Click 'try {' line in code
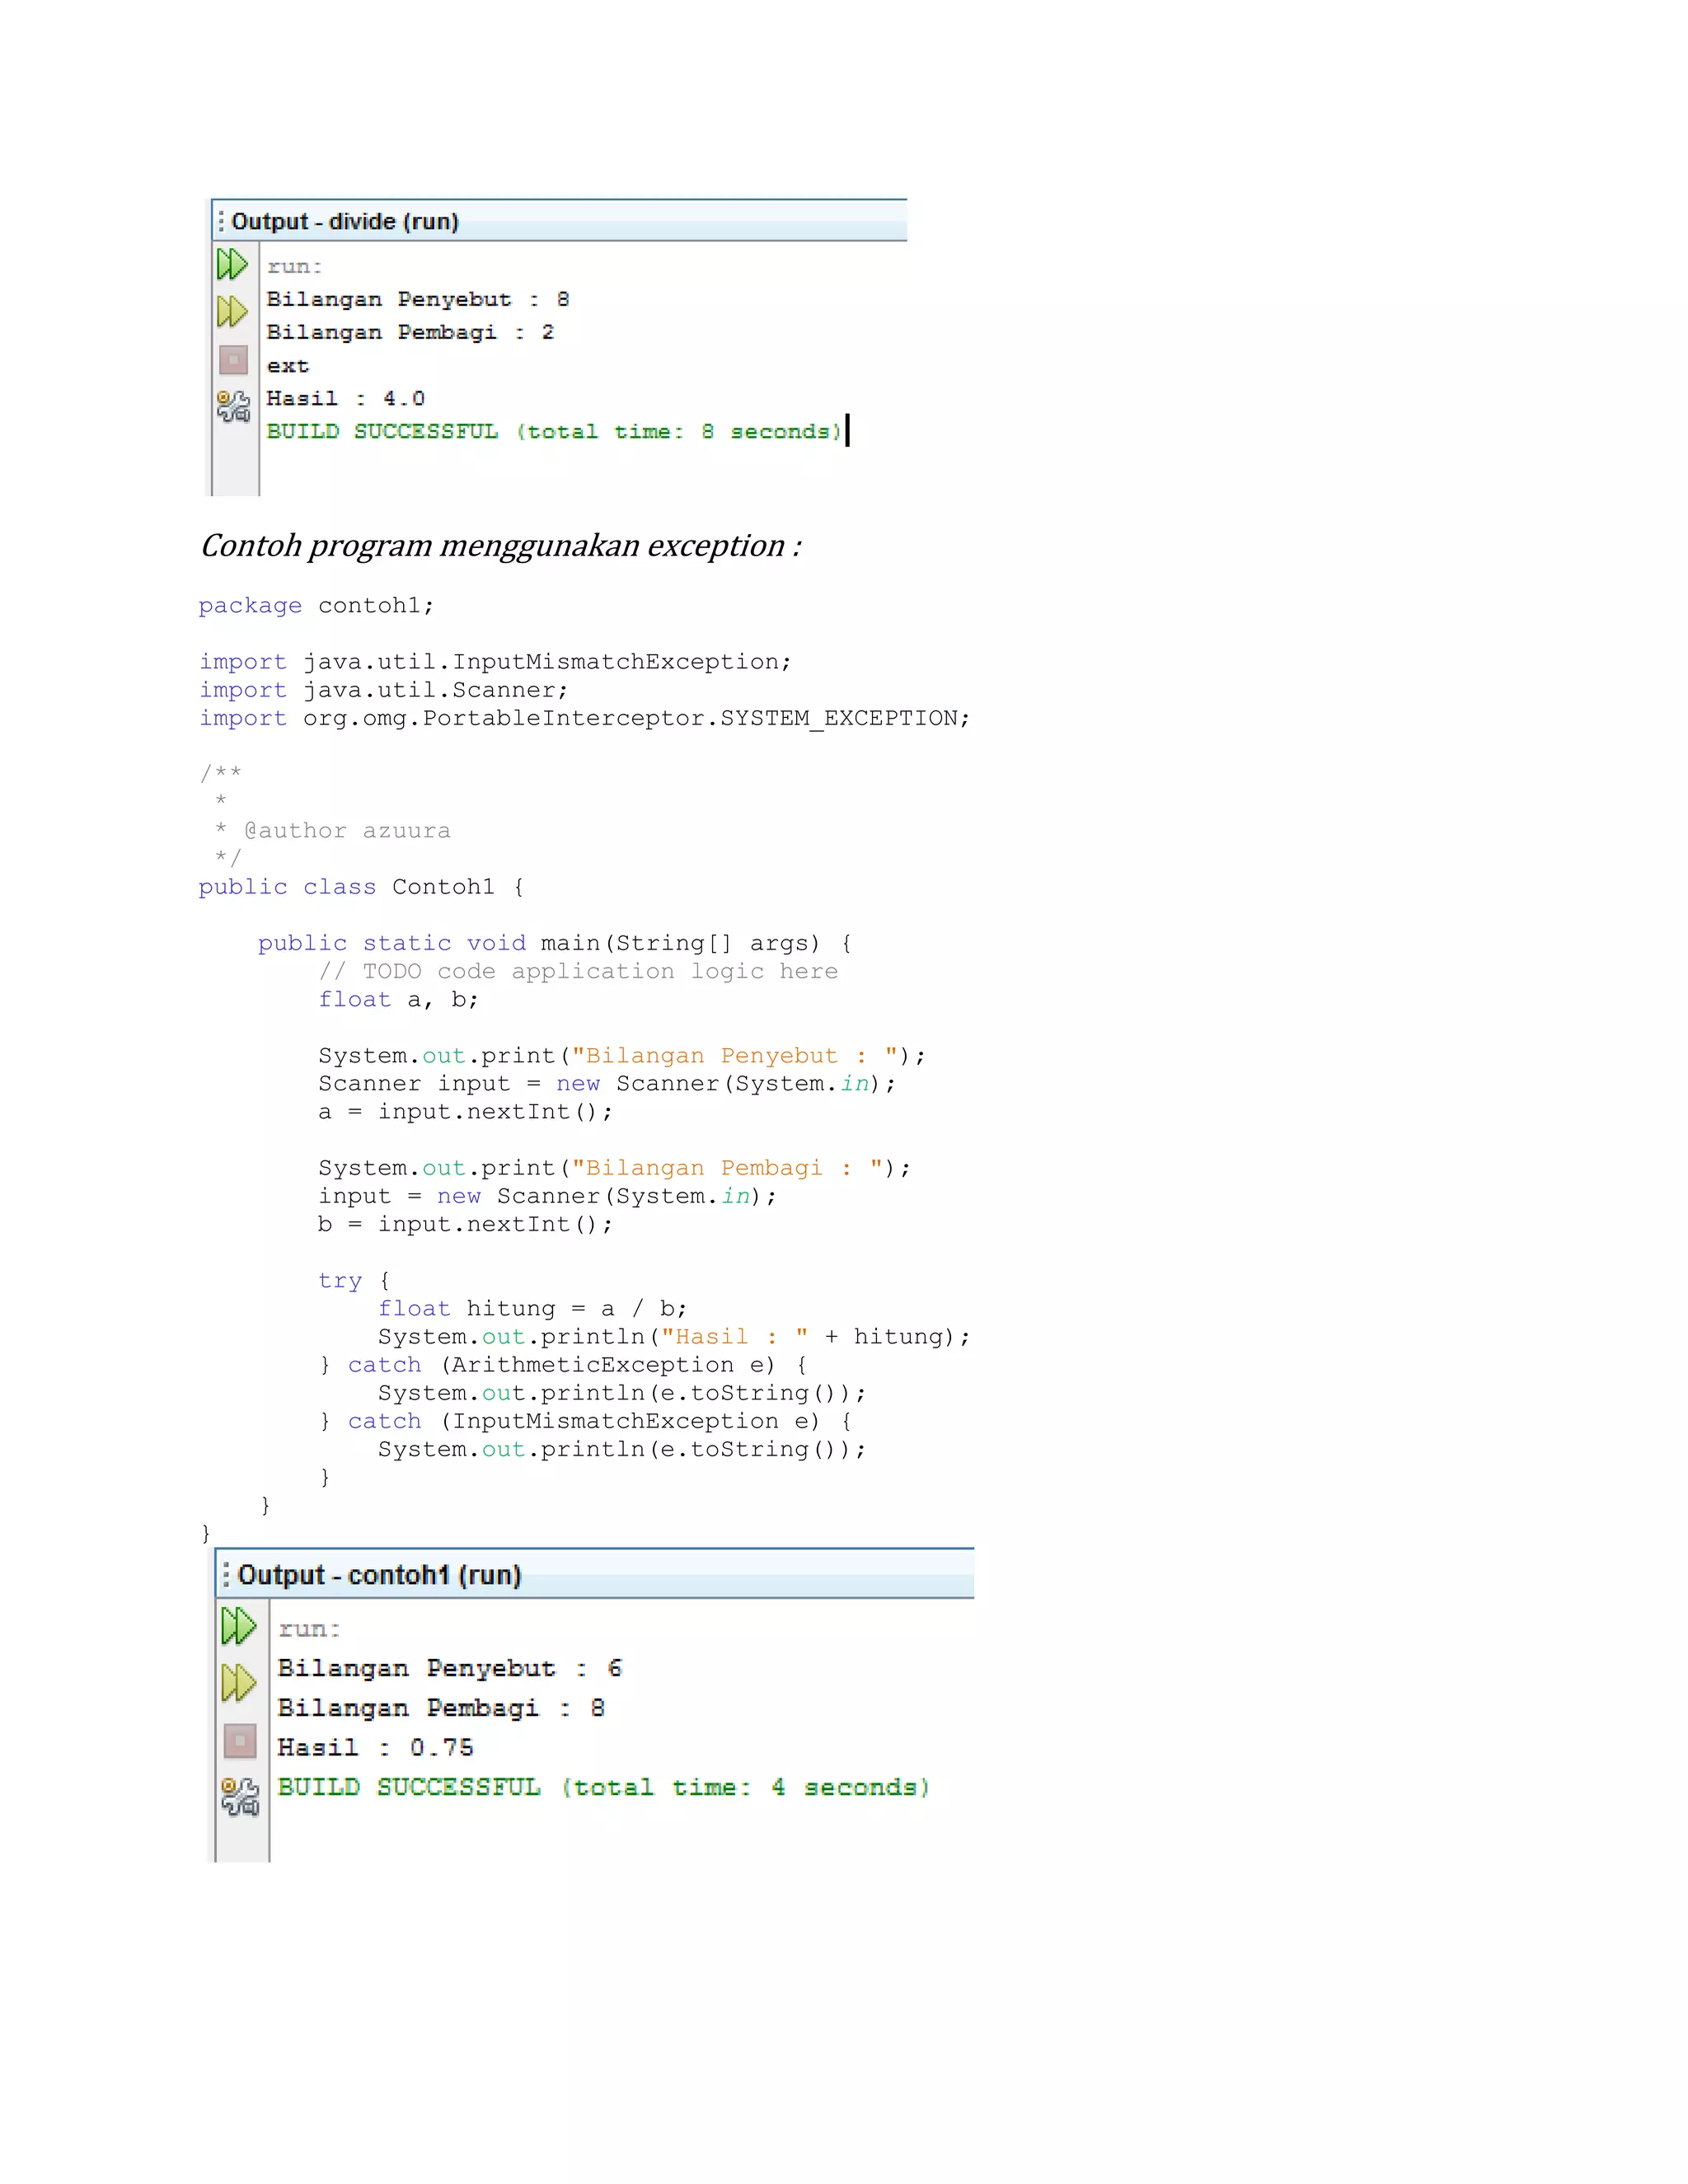Screen dimensions: 1688x2184 click(354, 1281)
